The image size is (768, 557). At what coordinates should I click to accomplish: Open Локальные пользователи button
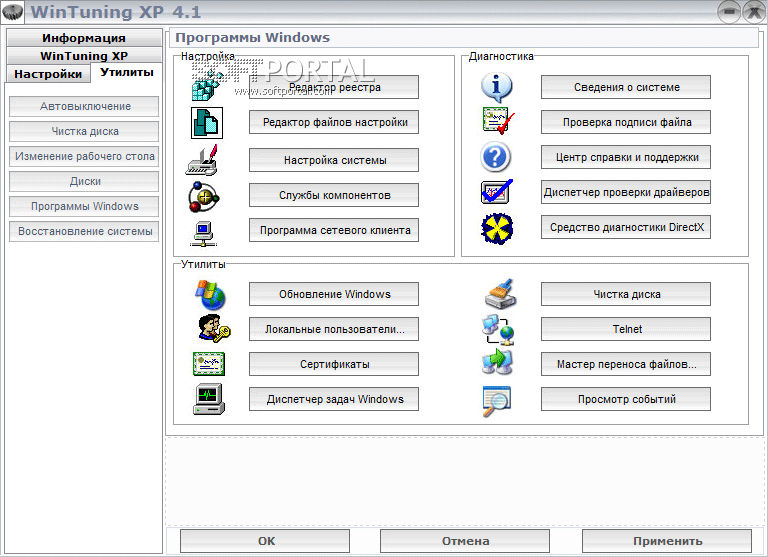[x=334, y=329]
